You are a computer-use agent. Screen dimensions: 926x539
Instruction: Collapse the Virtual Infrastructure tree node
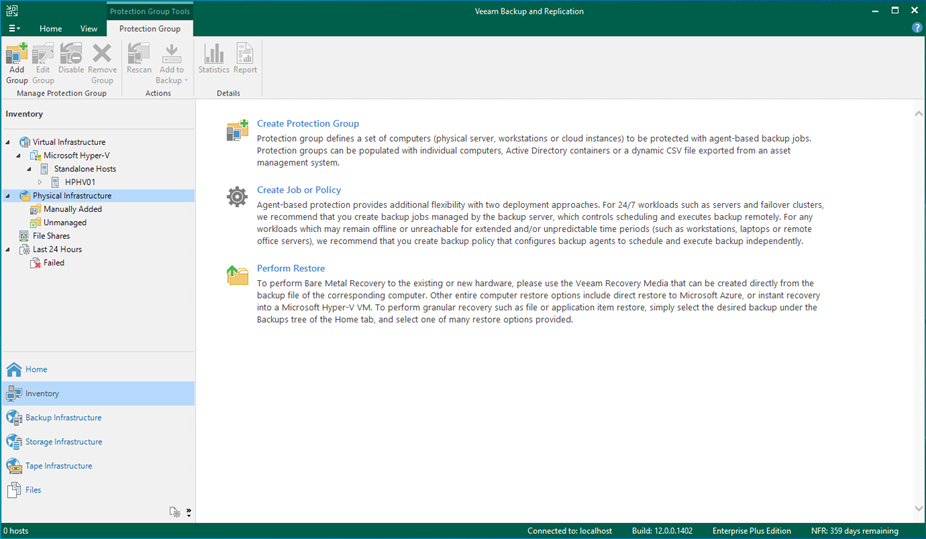pos(8,142)
